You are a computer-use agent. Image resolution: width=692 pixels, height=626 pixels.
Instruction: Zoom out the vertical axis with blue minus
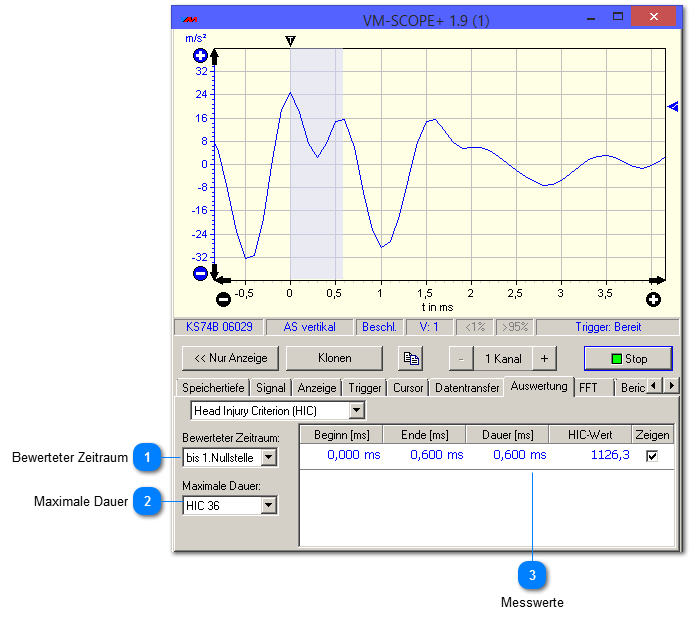pyautogui.click(x=200, y=273)
